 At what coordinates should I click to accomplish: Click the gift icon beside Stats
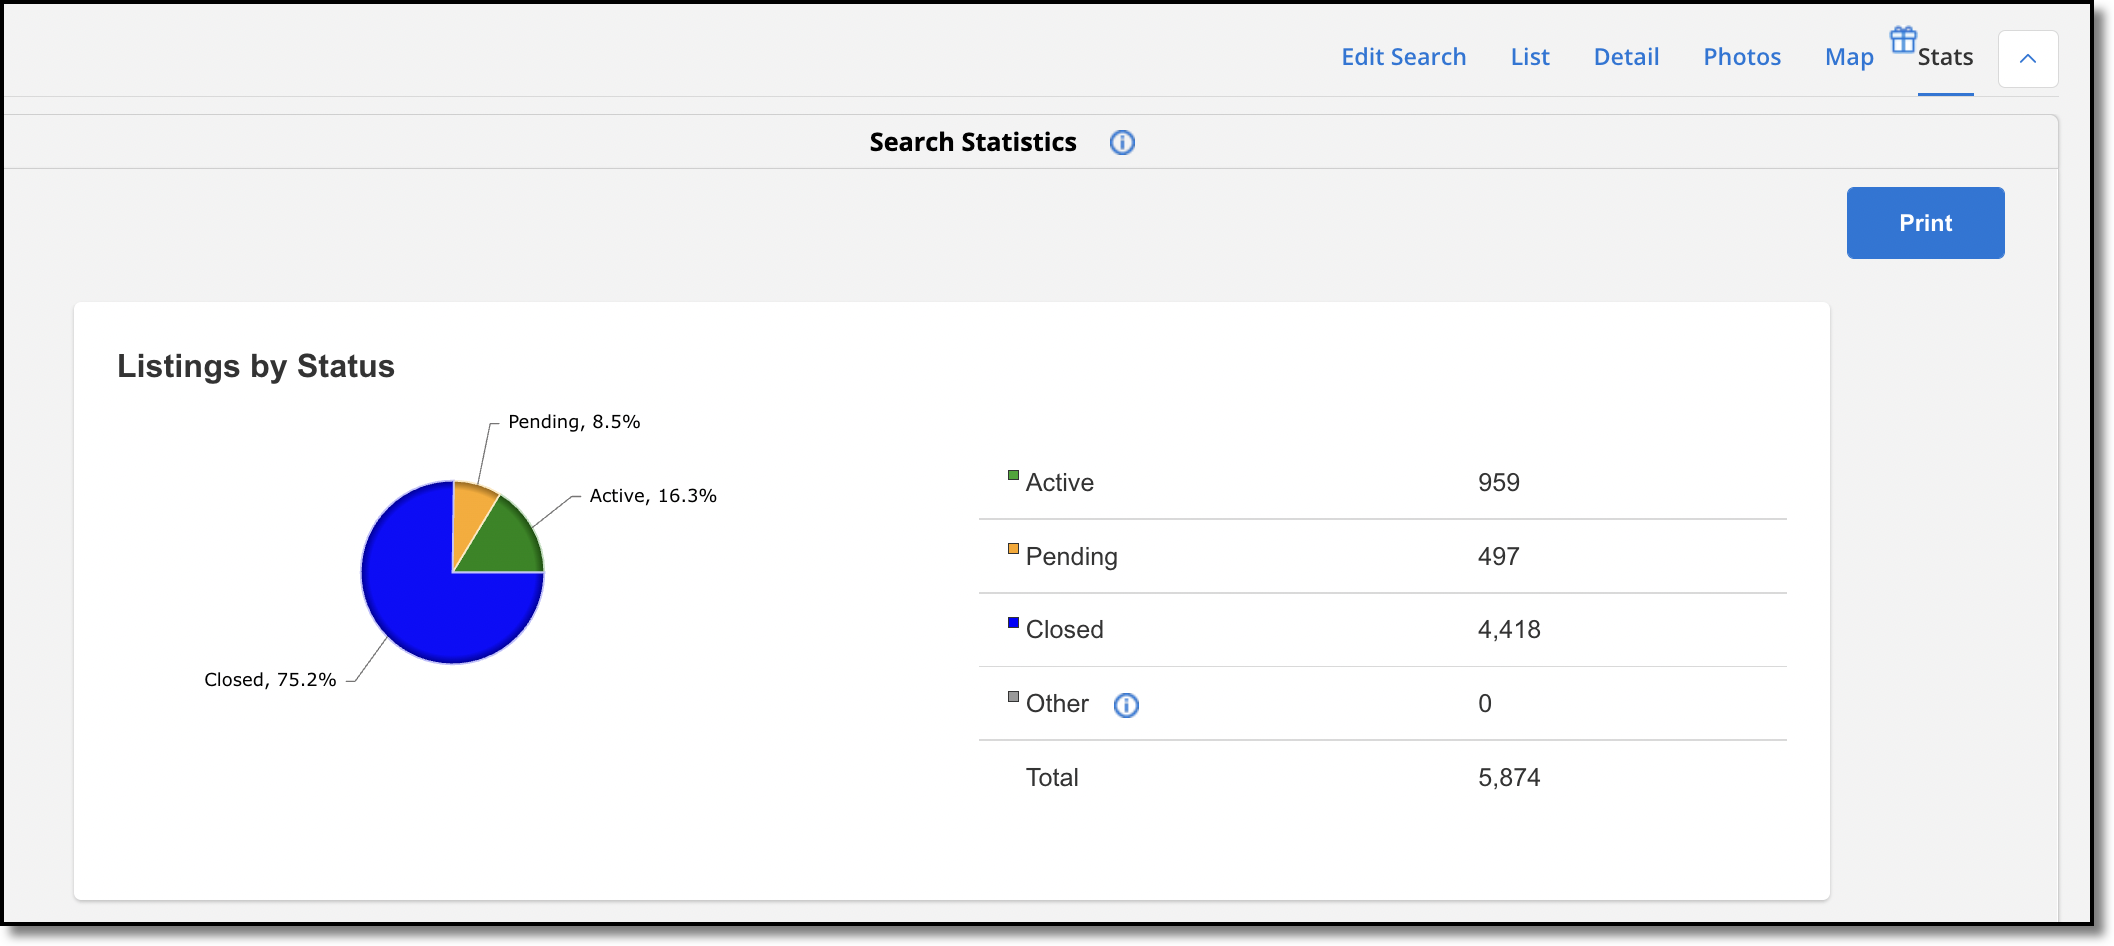pyautogui.click(x=1903, y=39)
